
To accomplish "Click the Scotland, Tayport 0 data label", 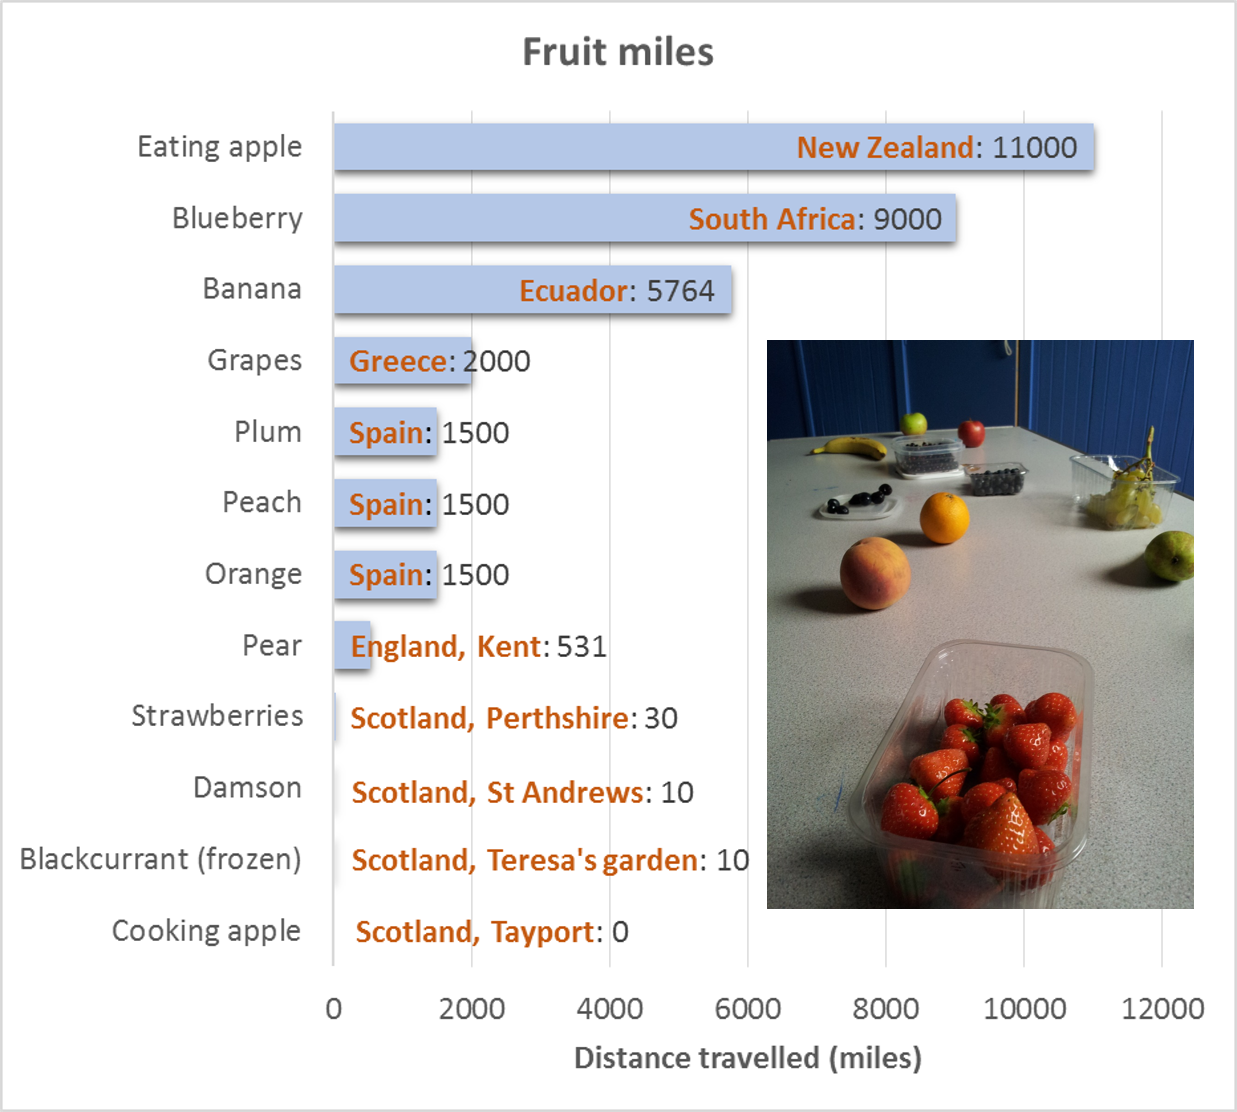I will (492, 932).
